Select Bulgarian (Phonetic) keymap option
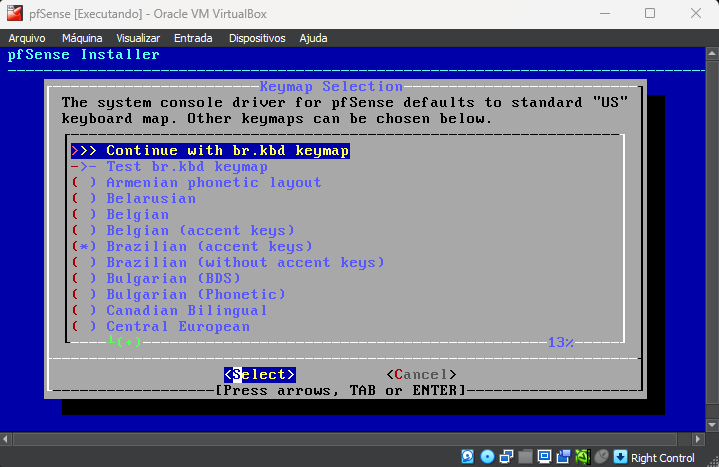Screen dimensions: 719x467 [178, 295]
